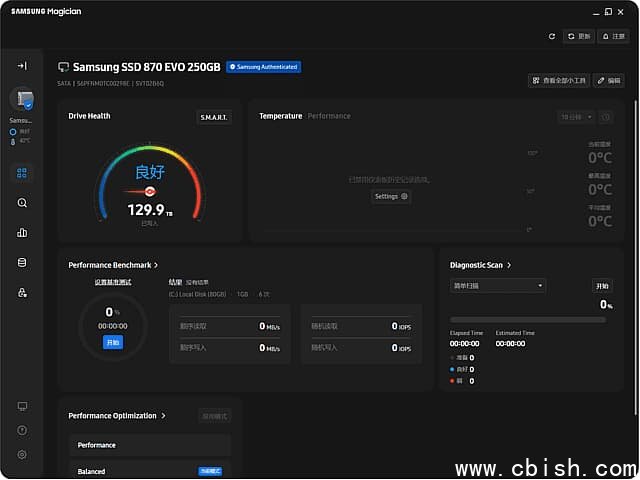Start the diagnostic scan button
Viewport: 640px width, 480px height.
tap(602, 286)
